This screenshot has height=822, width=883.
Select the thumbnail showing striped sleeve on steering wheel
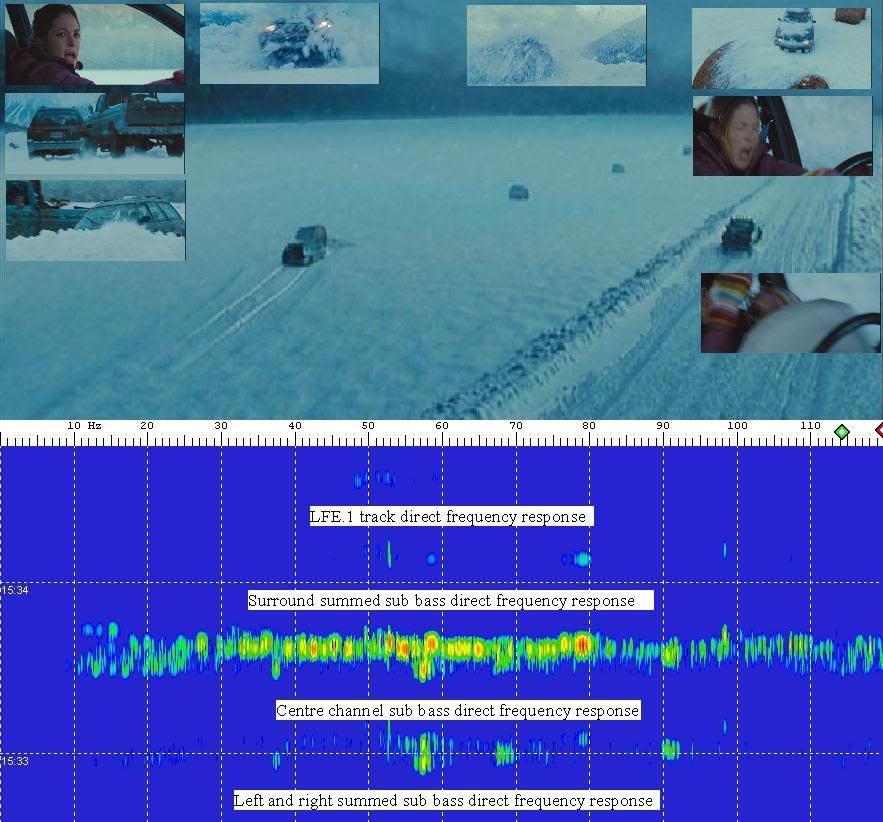[790, 313]
